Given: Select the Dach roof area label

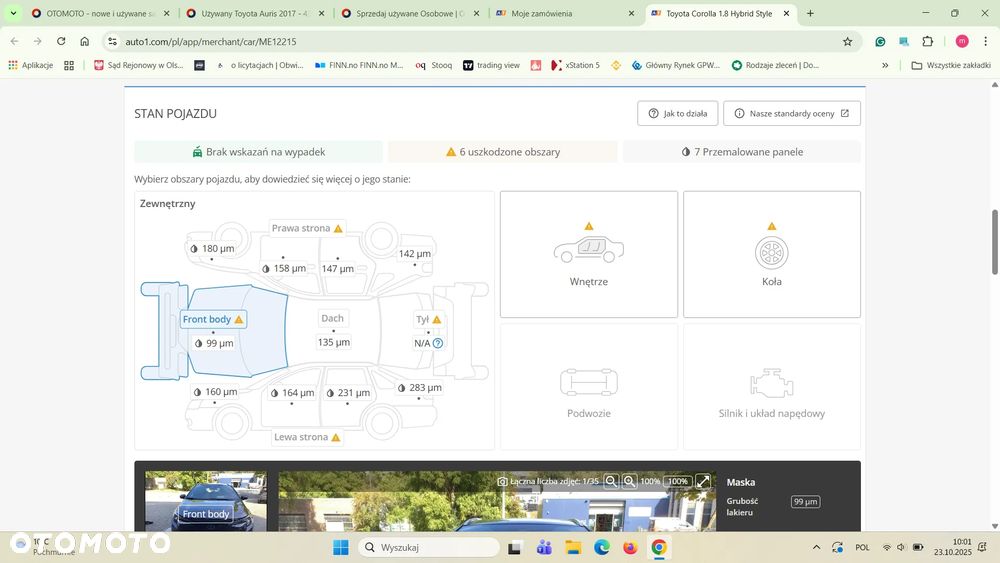Looking at the screenshot, I should tap(332, 318).
